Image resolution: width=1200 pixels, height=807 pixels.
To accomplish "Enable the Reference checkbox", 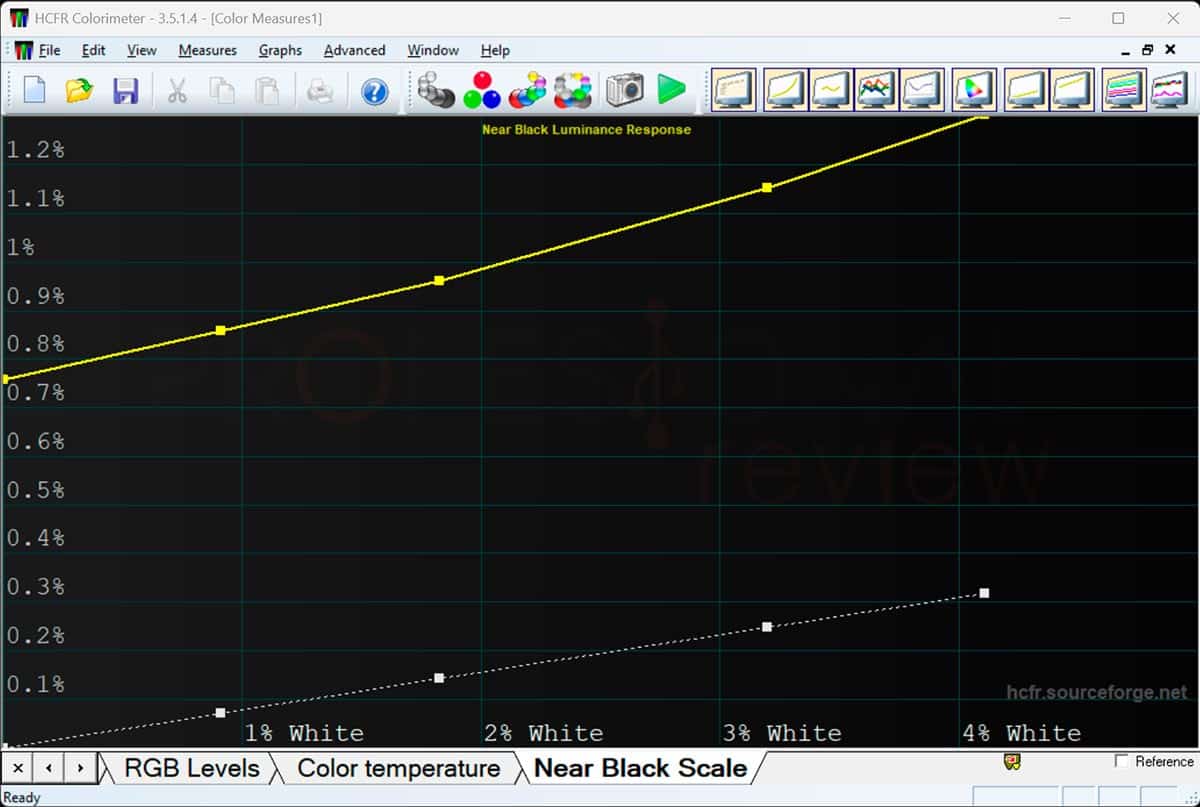I will 1122,762.
